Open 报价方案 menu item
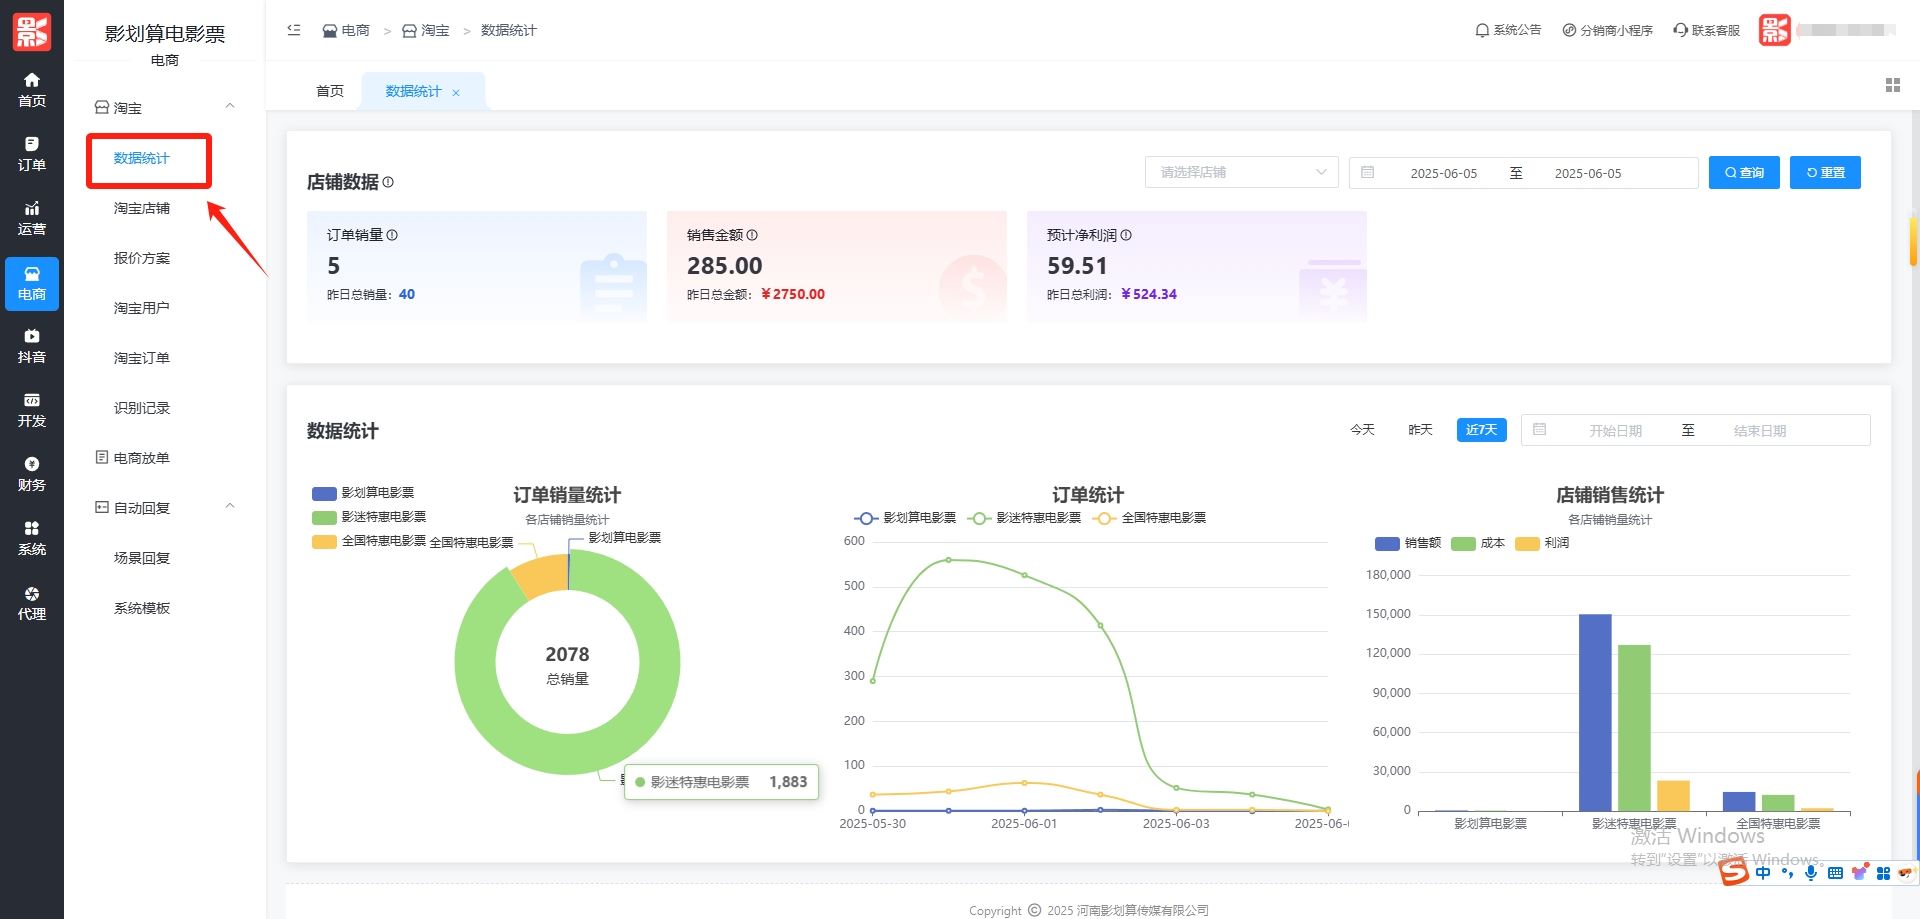 (142, 258)
